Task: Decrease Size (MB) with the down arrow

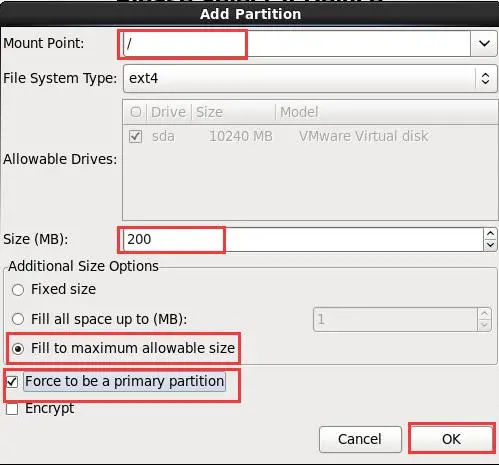Action: 490,245
